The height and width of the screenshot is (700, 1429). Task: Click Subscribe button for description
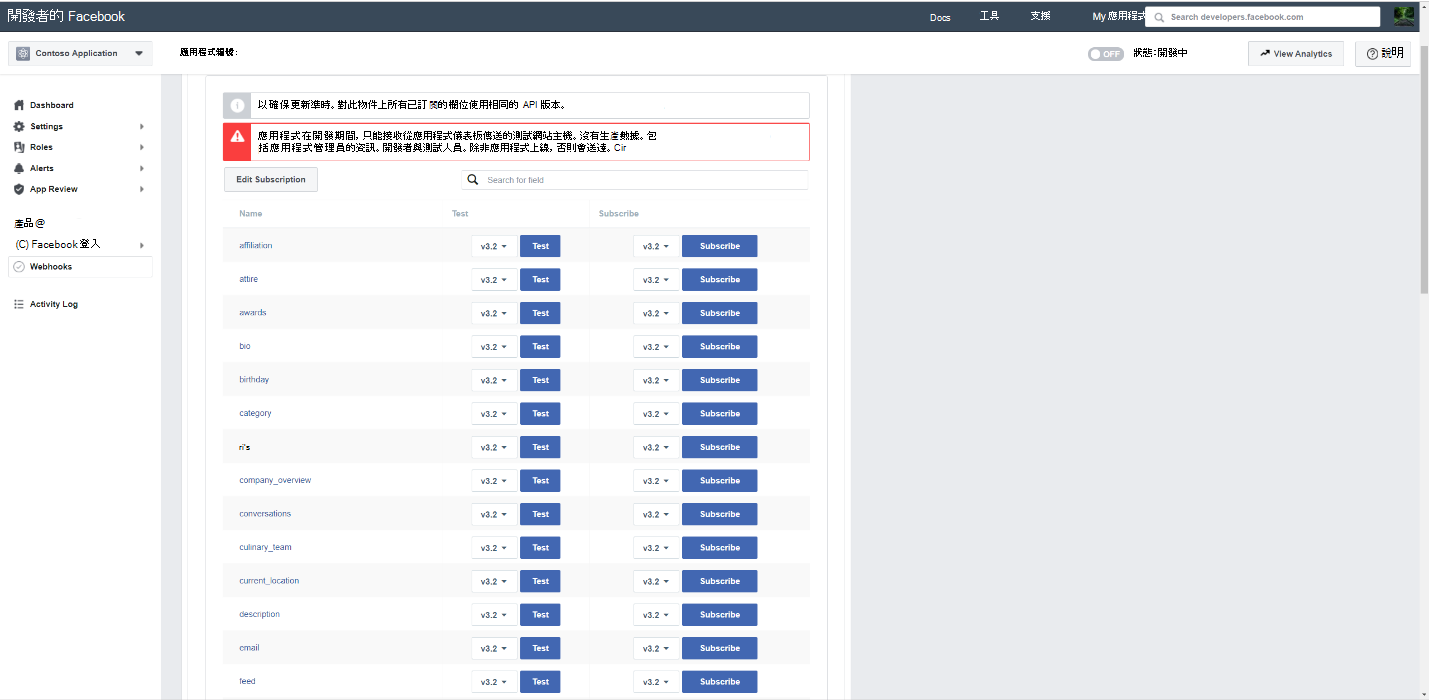point(719,615)
